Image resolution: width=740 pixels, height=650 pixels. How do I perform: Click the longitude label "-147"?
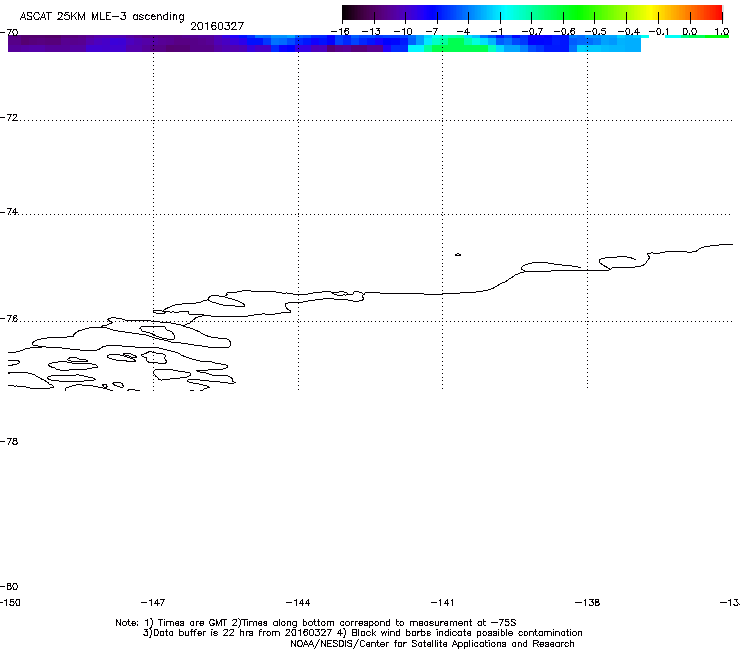[x=153, y=602]
